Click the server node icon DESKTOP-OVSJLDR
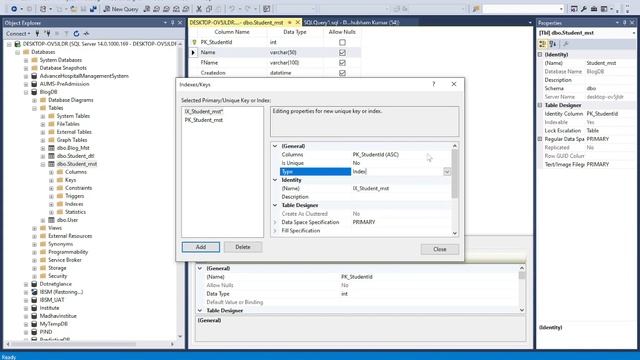The width and height of the screenshot is (640, 360). click(x=18, y=44)
